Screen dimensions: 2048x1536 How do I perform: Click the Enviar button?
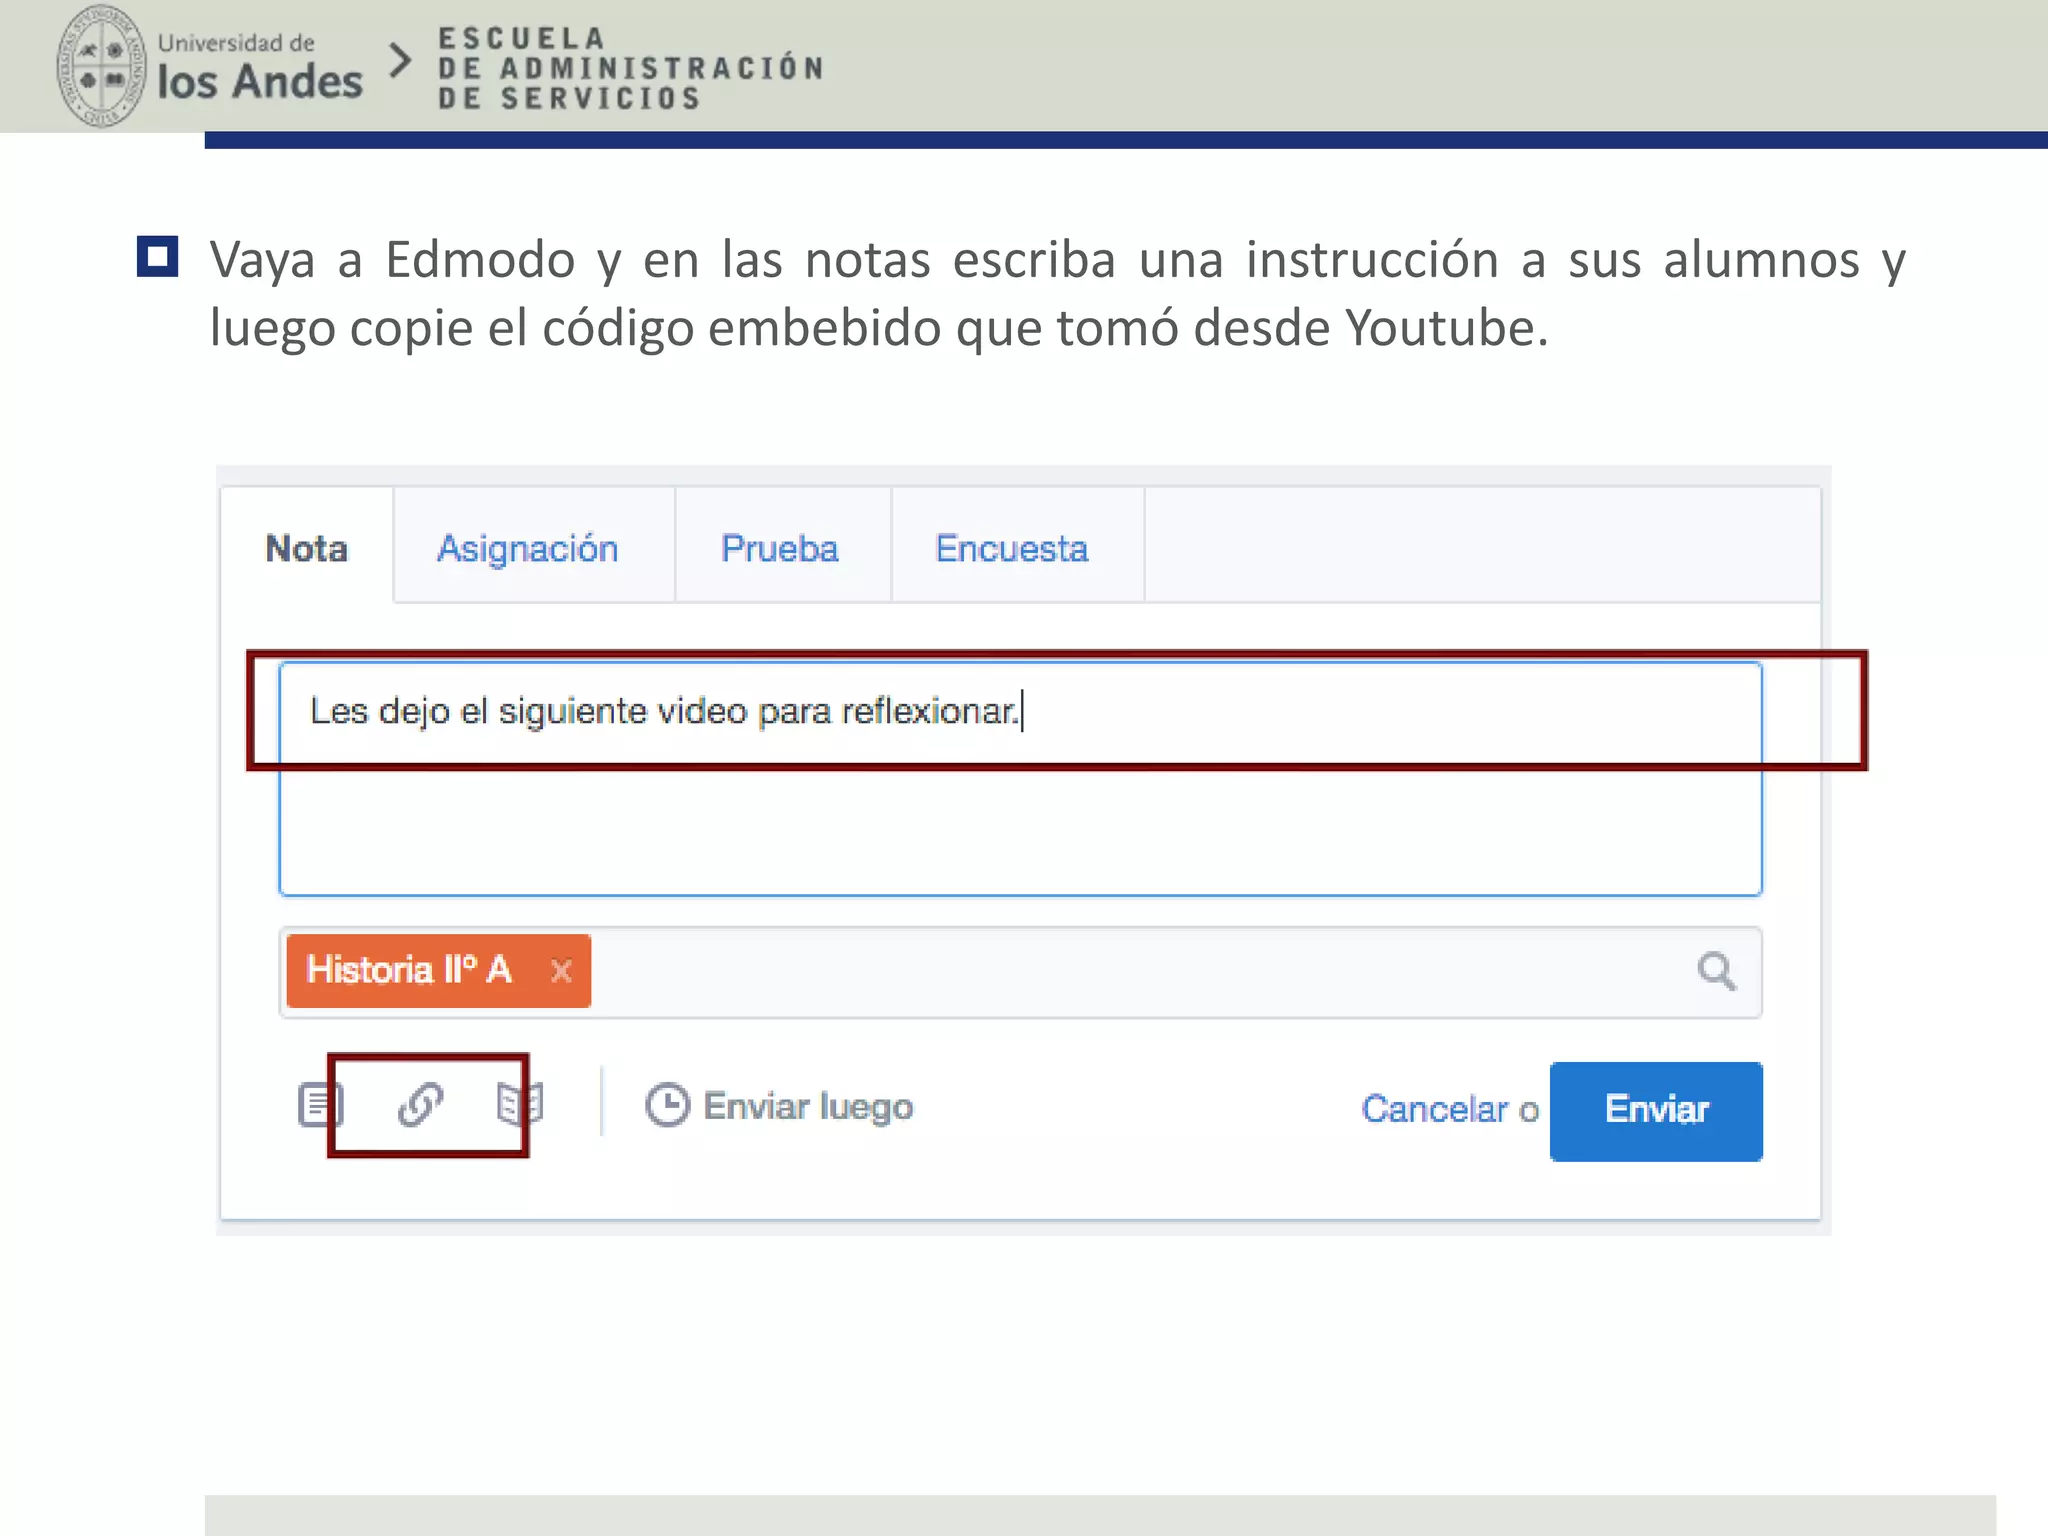(x=1656, y=1111)
